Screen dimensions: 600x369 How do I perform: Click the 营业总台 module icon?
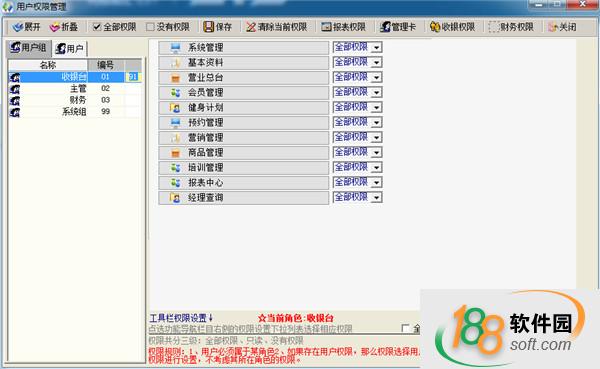click(x=175, y=78)
